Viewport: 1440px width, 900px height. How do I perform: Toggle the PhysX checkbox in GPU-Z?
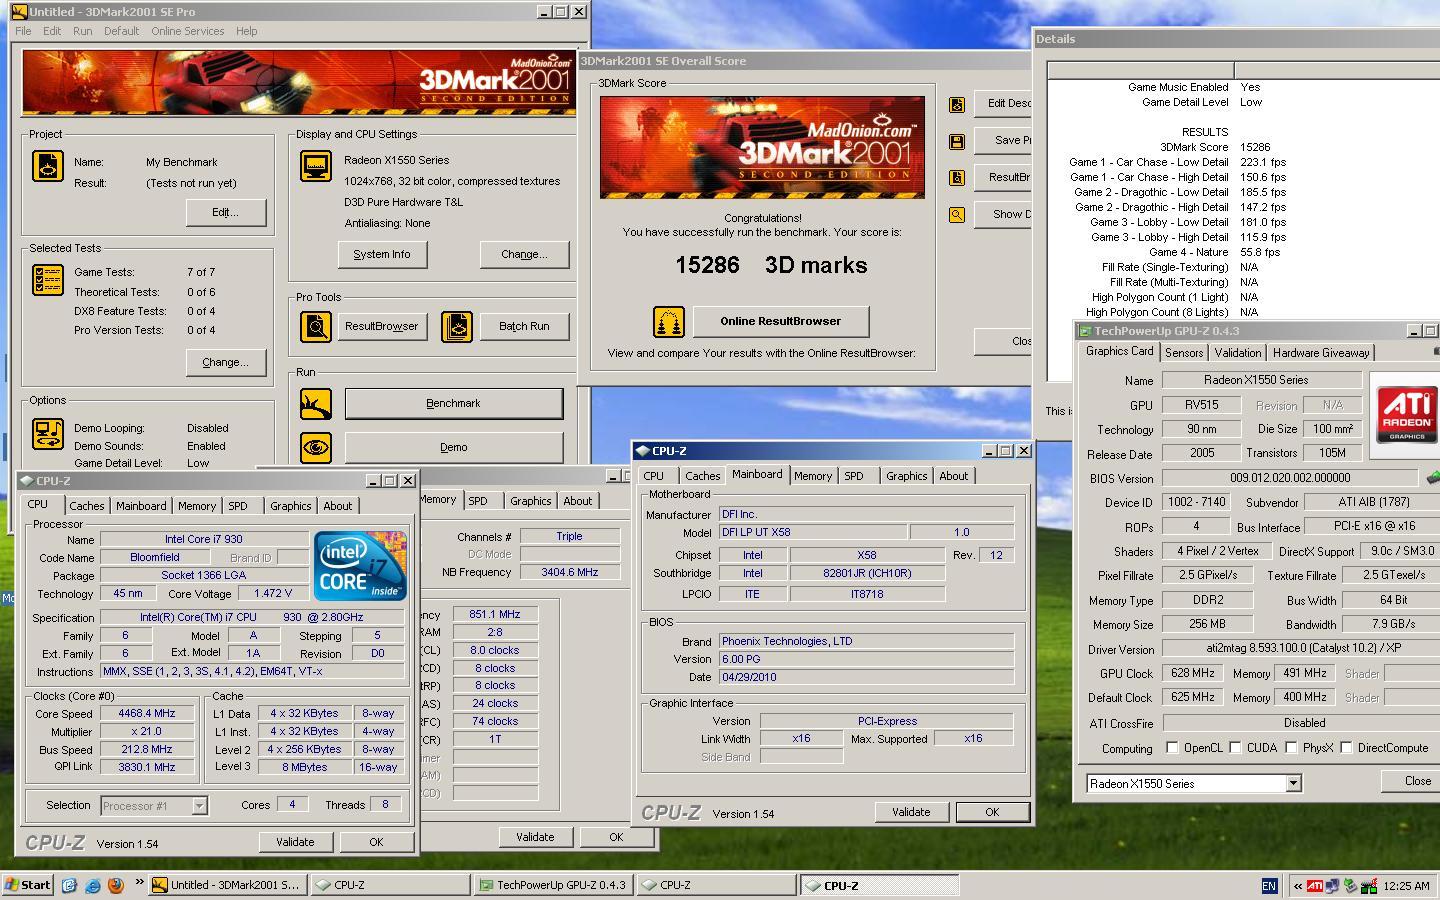pyautogui.click(x=1291, y=747)
